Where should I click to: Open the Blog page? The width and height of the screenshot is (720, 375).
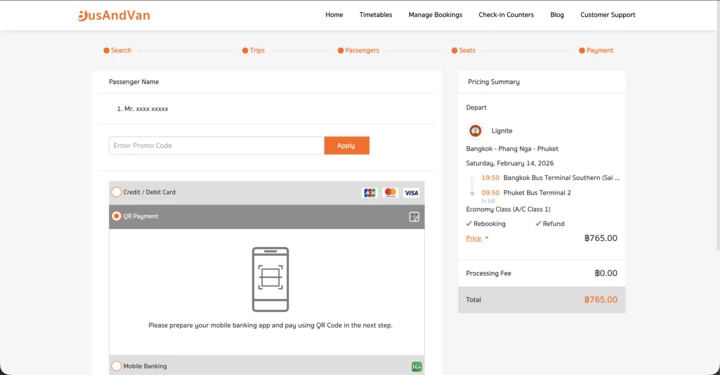tap(557, 15)
